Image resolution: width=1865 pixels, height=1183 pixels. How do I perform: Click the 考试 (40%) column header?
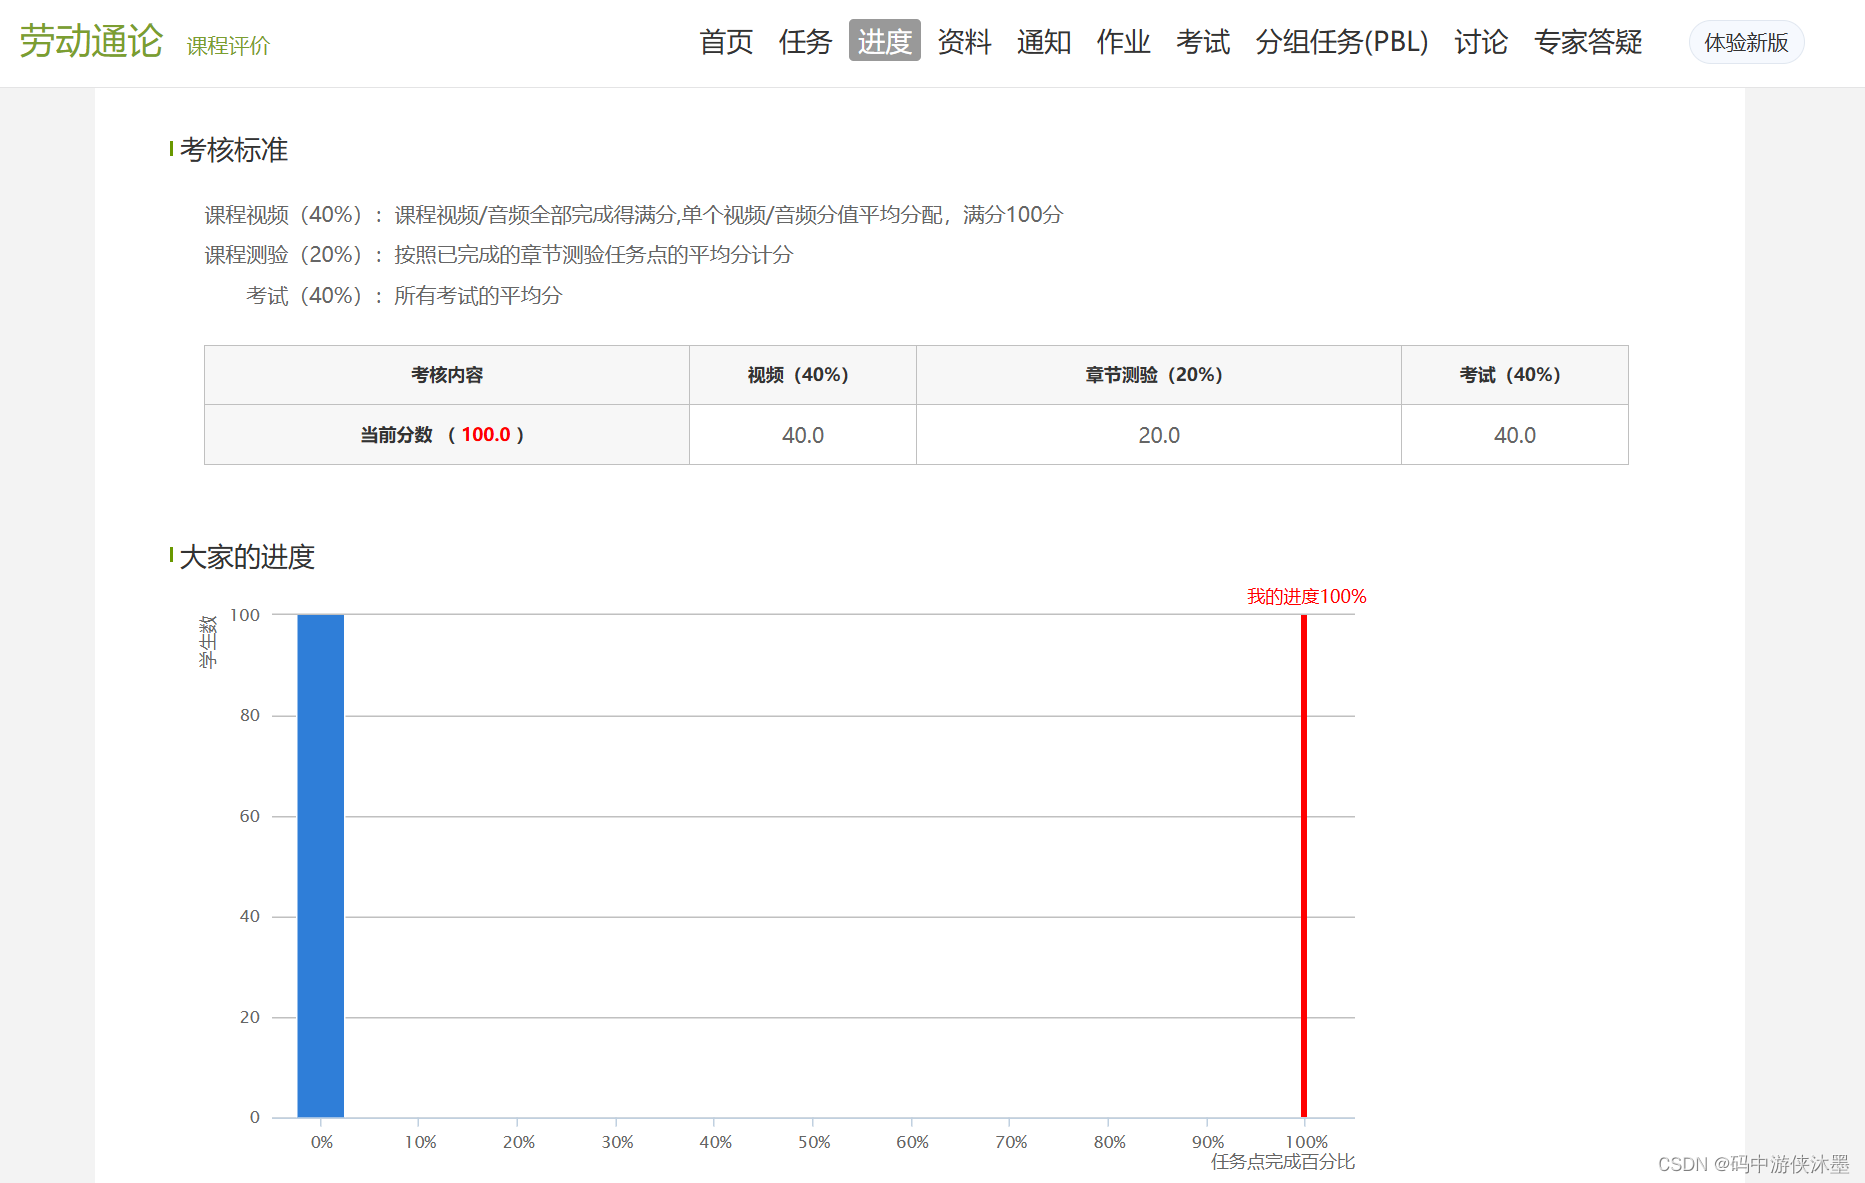(1515, 375)
